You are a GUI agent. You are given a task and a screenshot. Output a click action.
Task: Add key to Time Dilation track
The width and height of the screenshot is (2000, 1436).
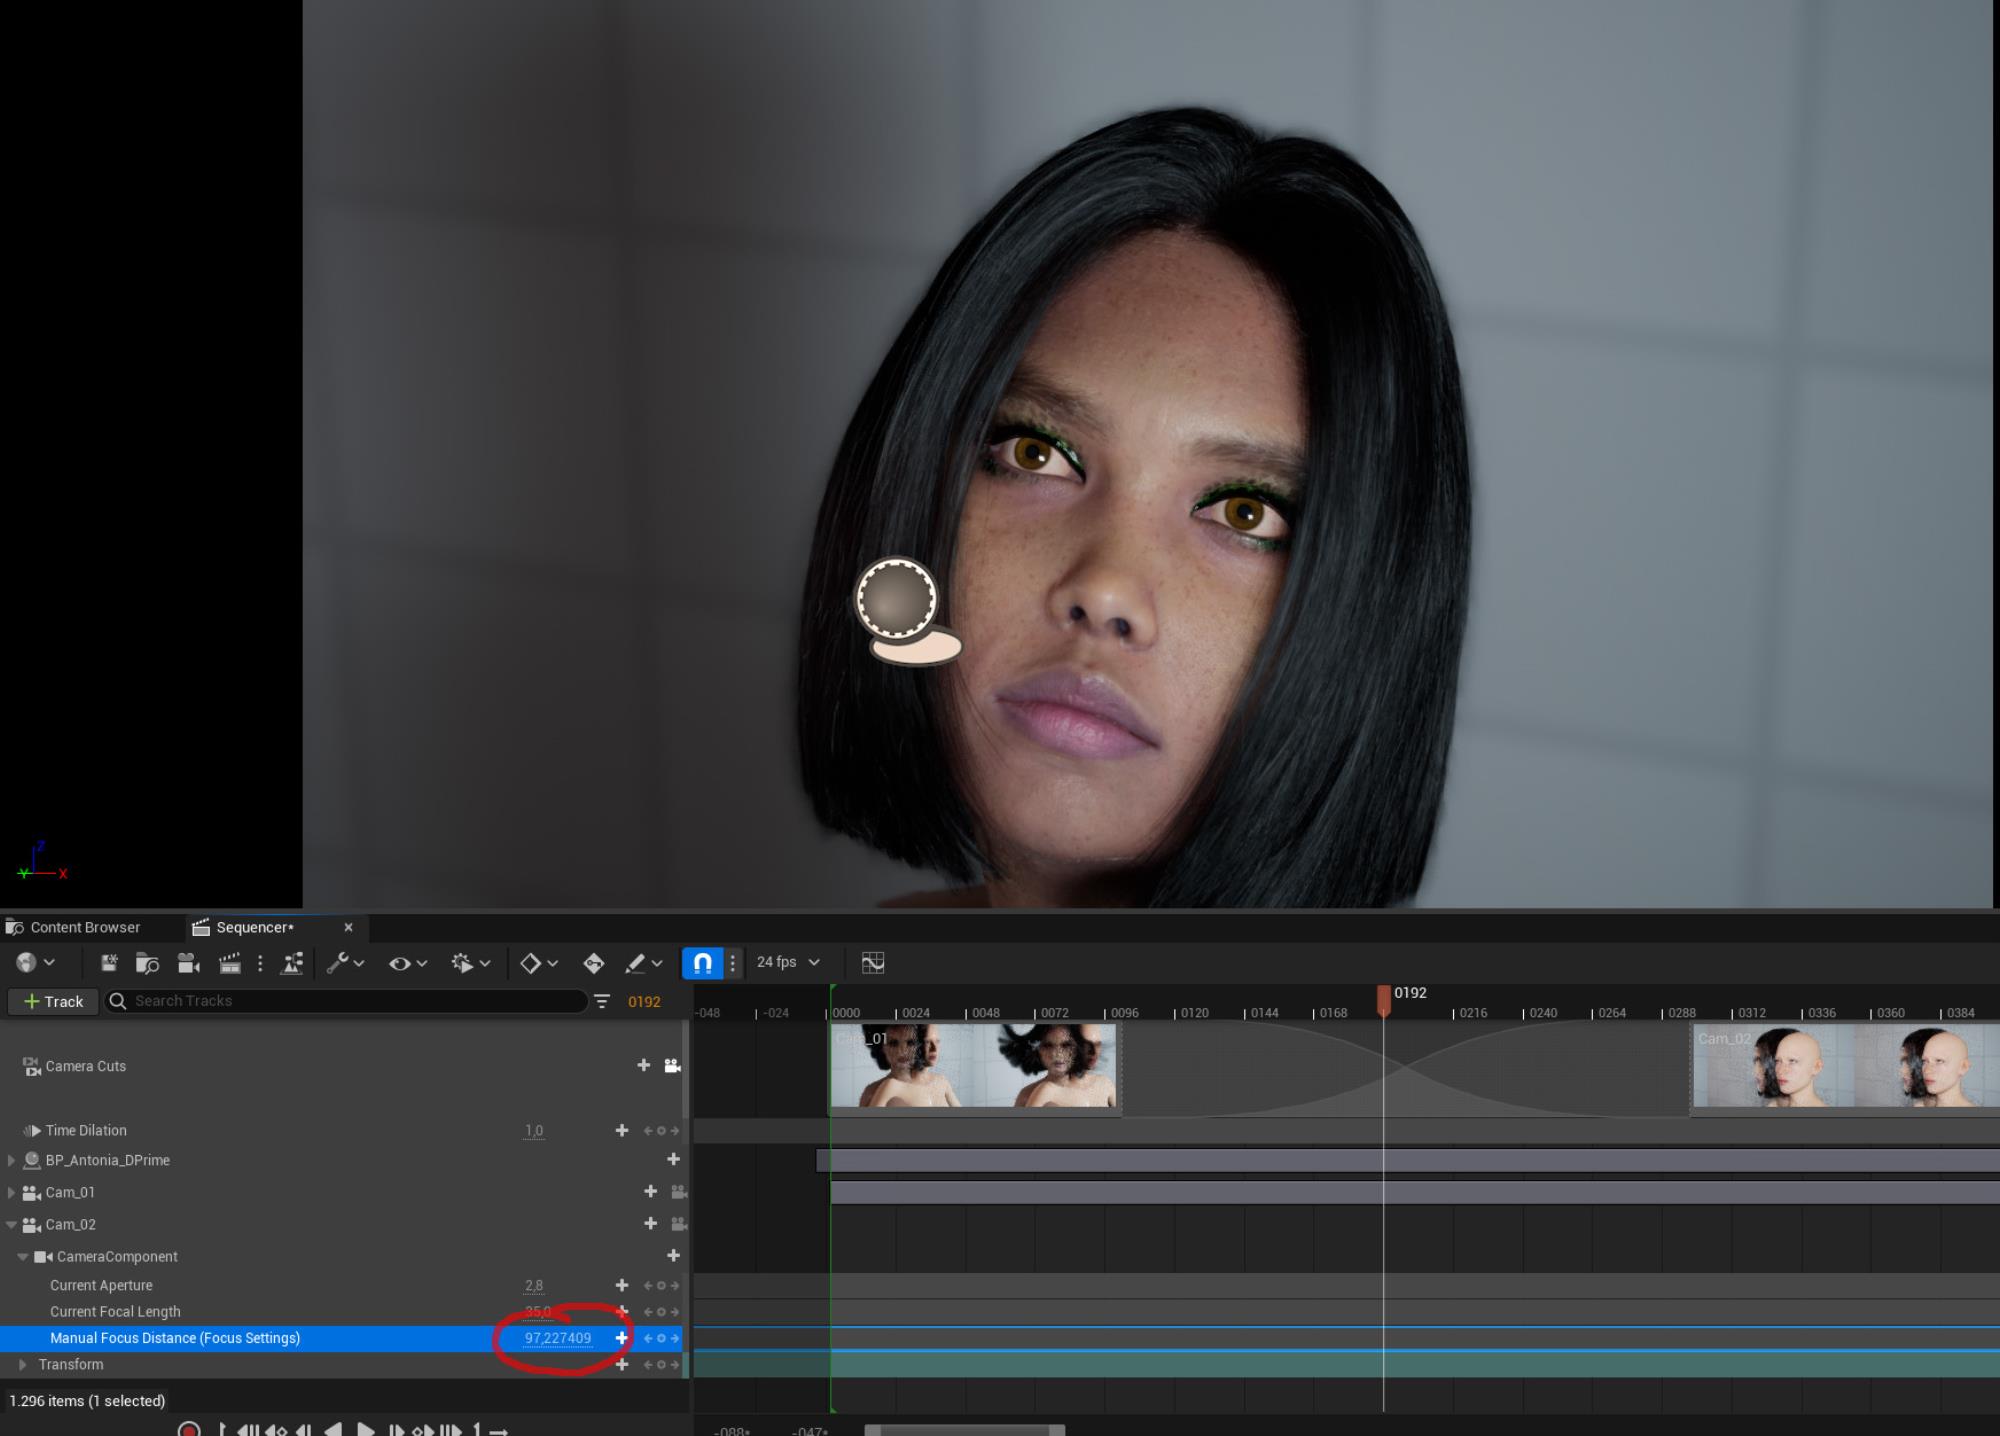click(622, 1130)
